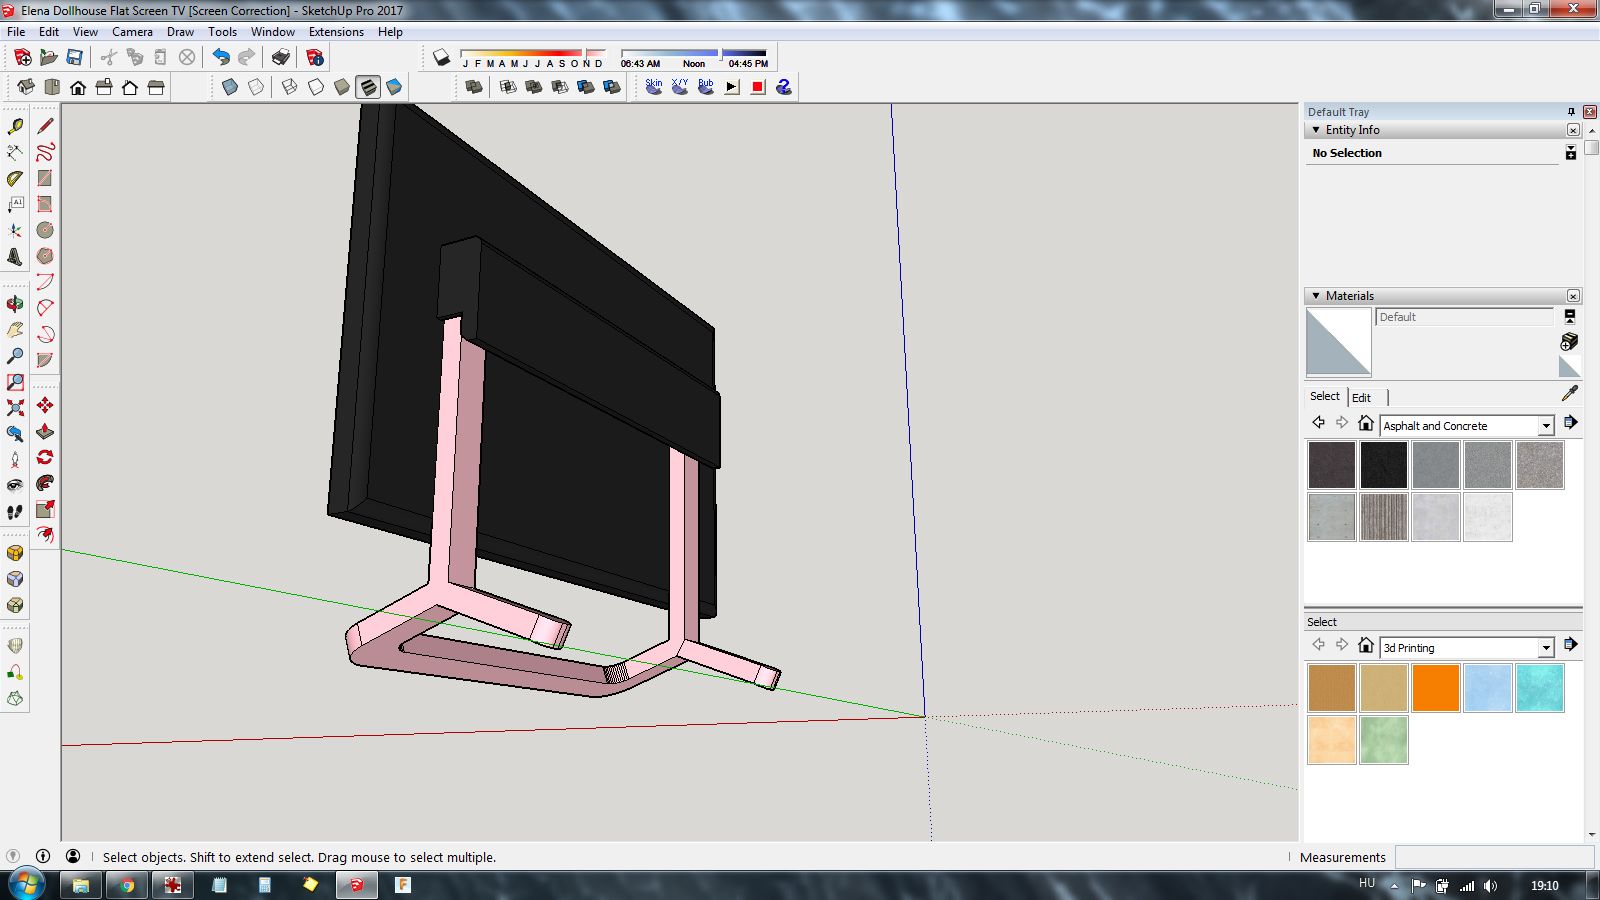Select the Look Around eye tool
The width and height of the screenshot is (1600, 900).
click(15, 486)
